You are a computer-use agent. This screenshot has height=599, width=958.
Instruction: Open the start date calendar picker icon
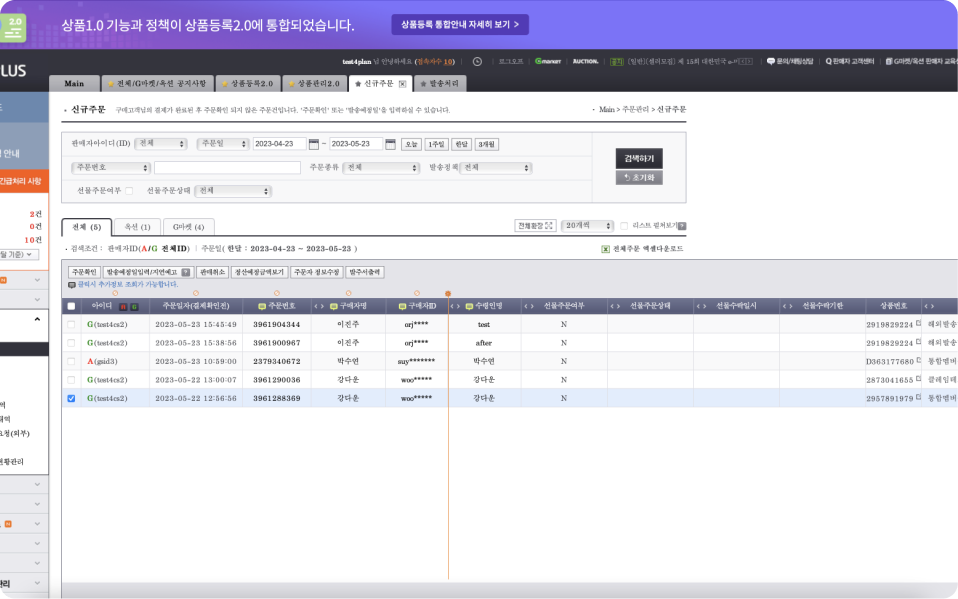tap(313, 144)
